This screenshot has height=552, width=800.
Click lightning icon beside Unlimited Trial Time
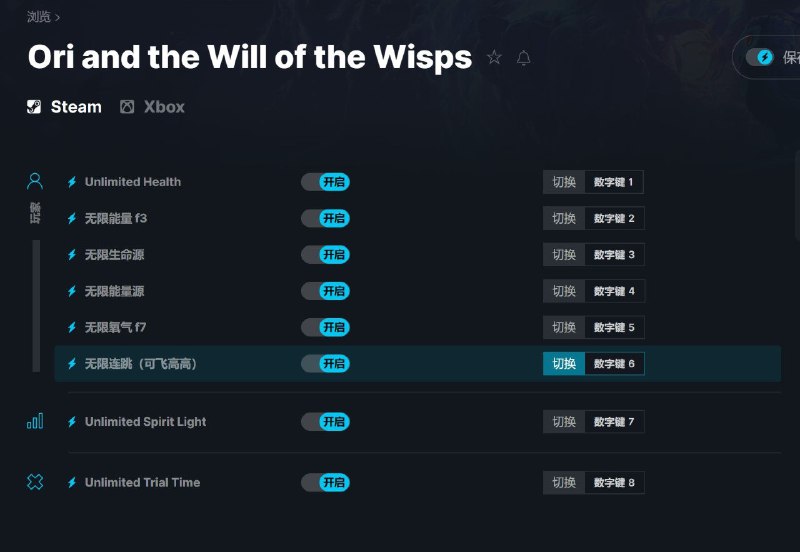pyautogui.click(x=72, y=483)
